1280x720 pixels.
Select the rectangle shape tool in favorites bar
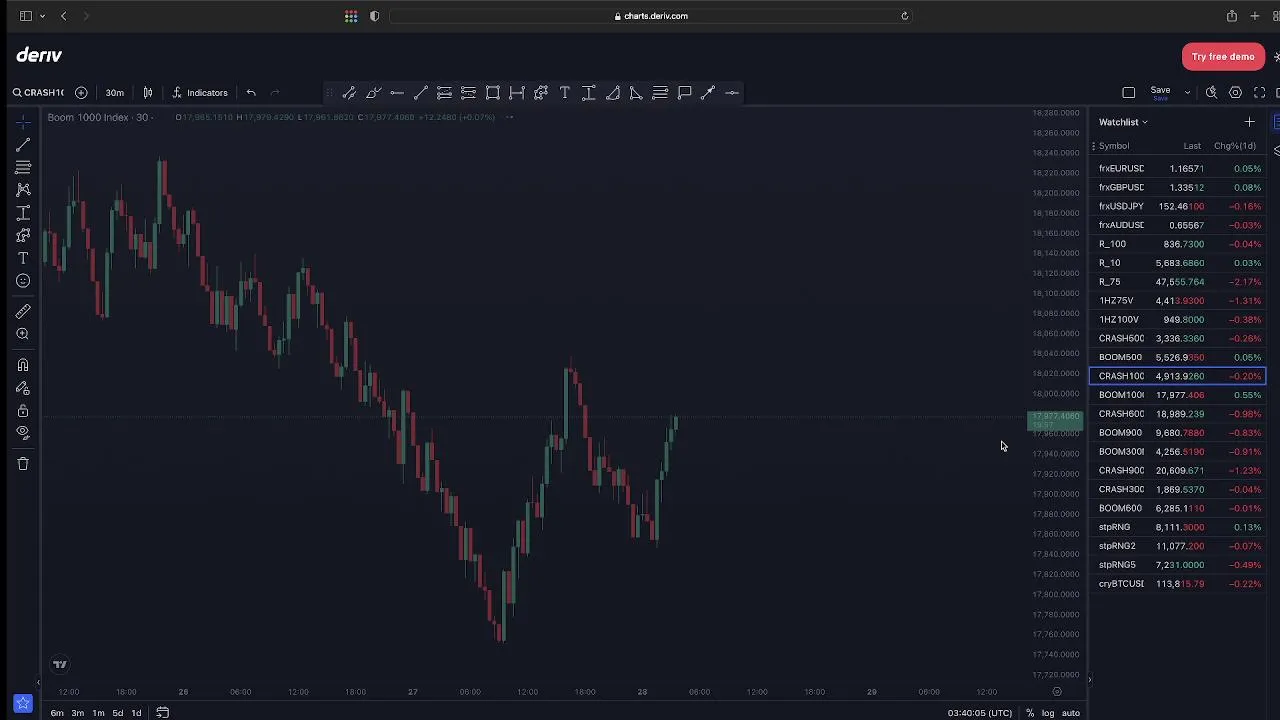[x=493, y=93]
